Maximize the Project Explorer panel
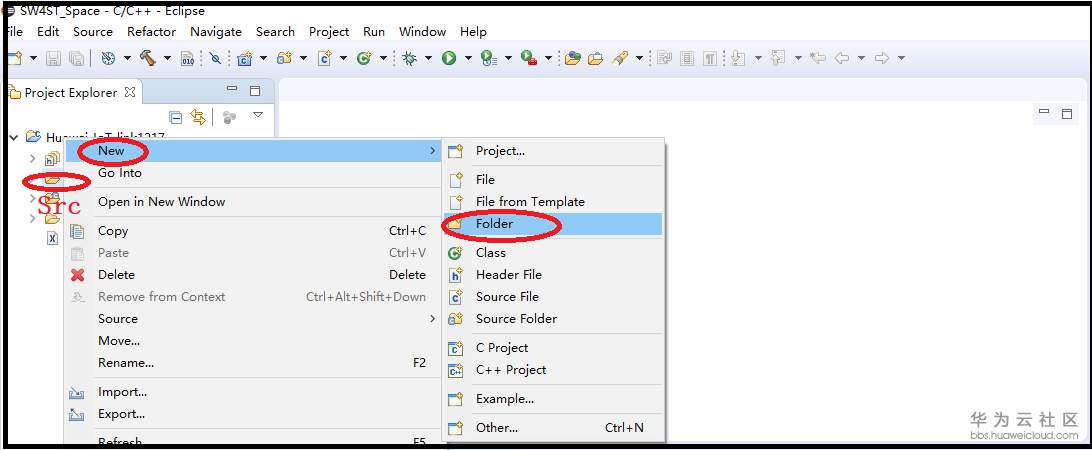1092x450 pixels. 255,91
